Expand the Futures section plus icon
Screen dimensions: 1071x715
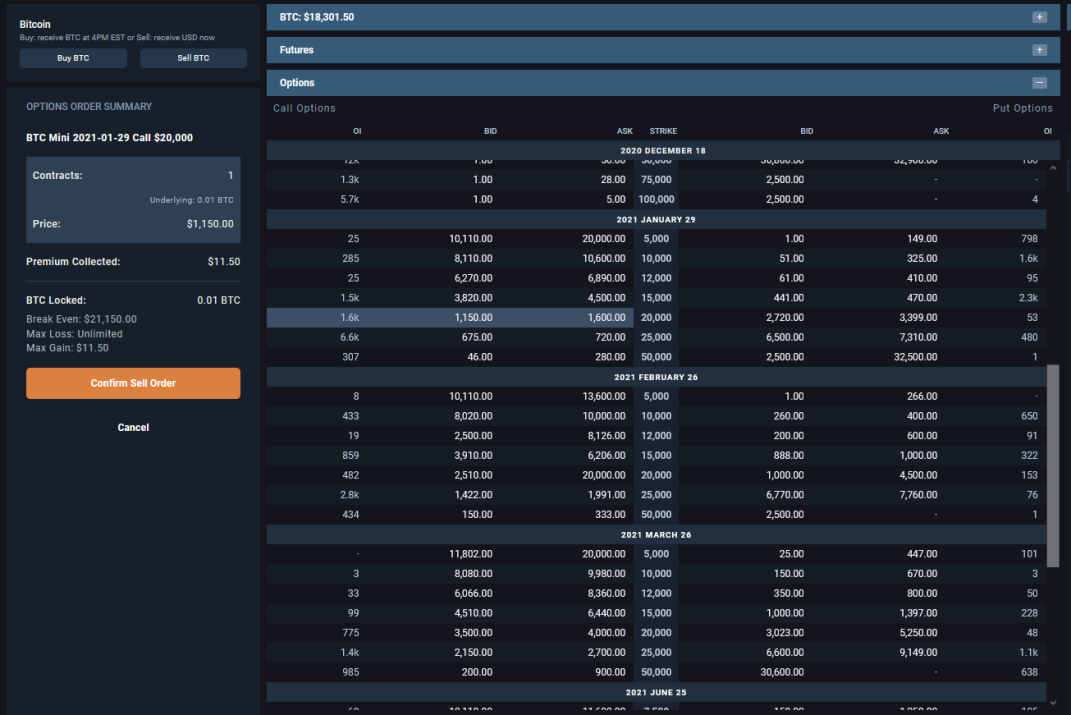click(1039, 50)
